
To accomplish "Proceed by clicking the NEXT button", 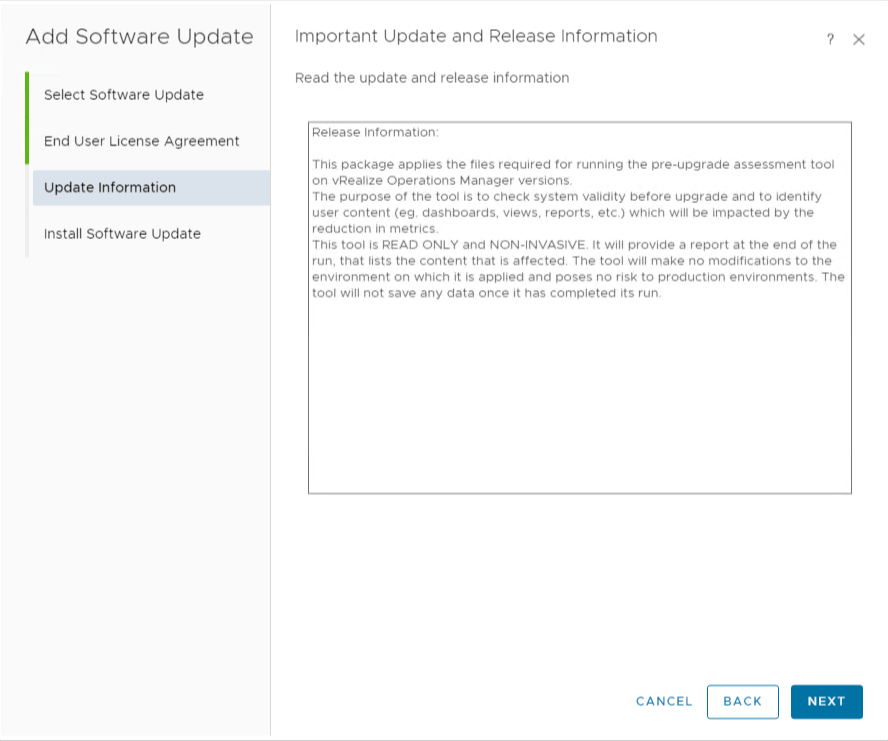I will pyautogui.click(x=826, y=701).
